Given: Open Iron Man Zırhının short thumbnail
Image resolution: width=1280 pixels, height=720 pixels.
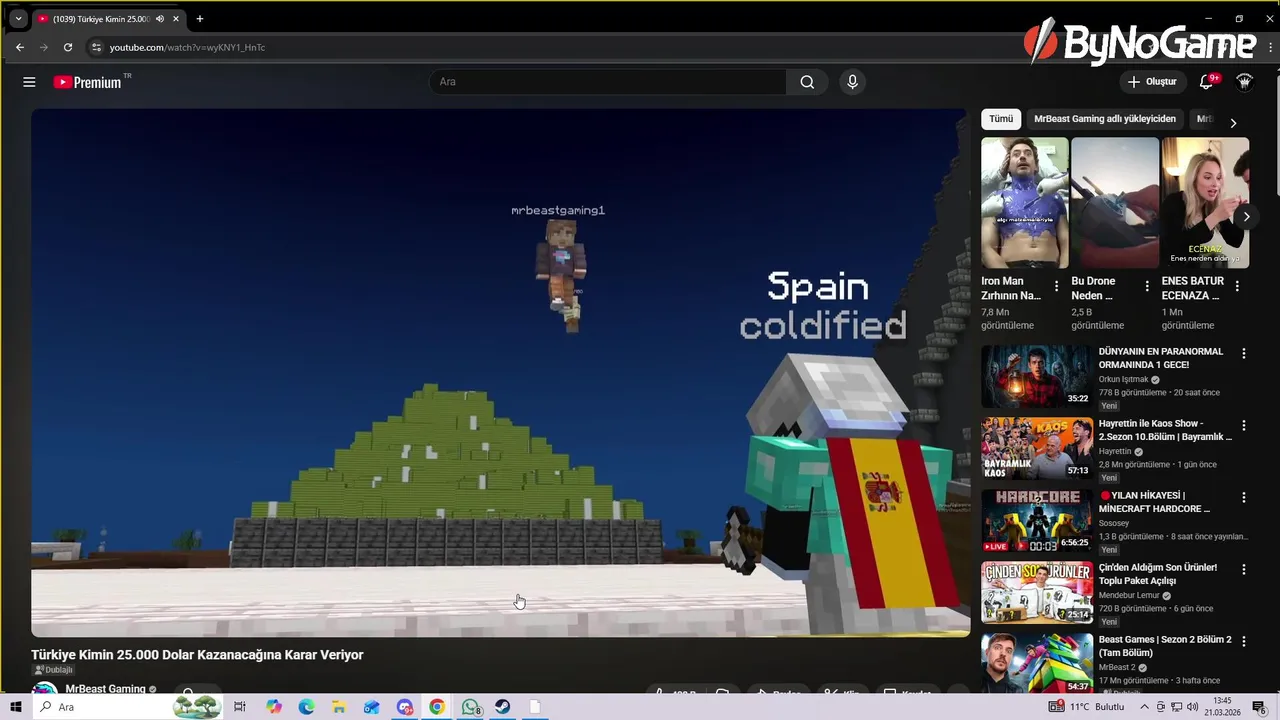Looking at the screenshot, I should (x=1025, y=203).
